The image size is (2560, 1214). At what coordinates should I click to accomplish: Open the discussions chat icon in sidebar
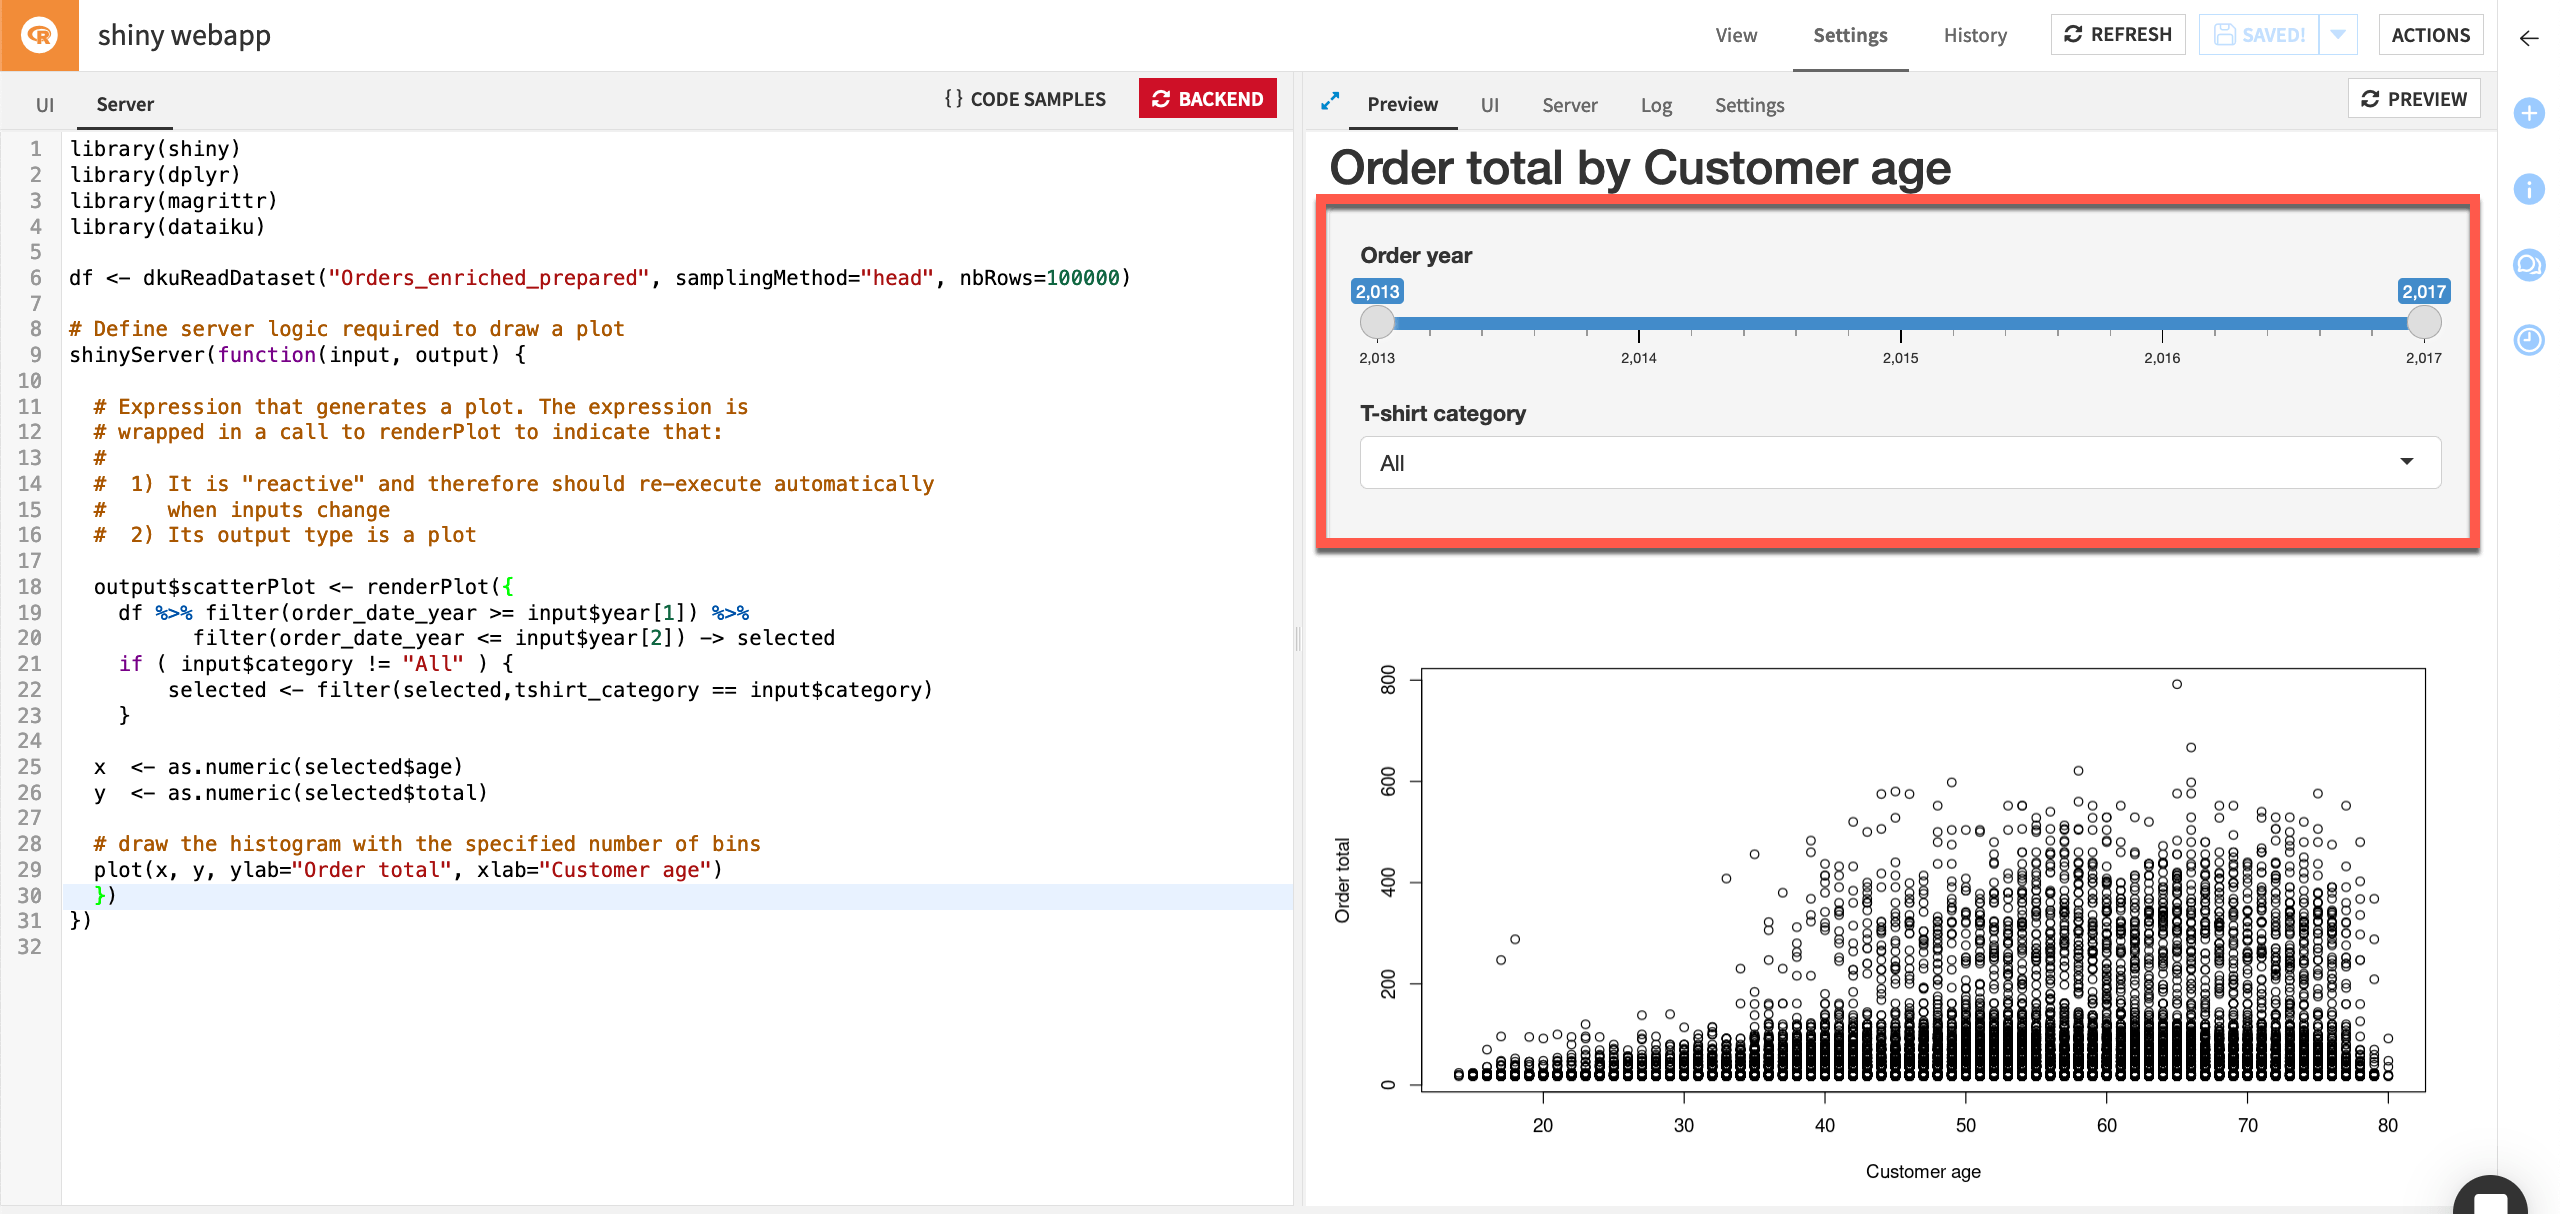[x=2529, y=264]
